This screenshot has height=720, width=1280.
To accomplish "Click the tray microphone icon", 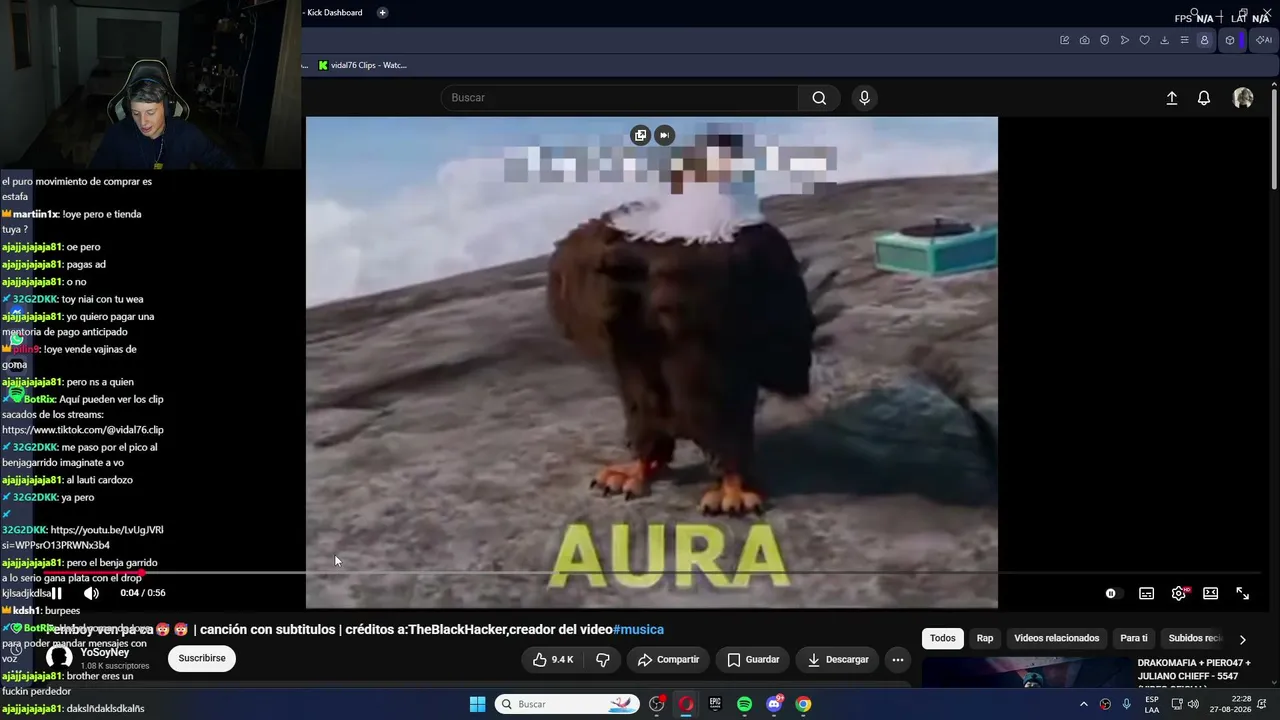I will coord(1127,704).
